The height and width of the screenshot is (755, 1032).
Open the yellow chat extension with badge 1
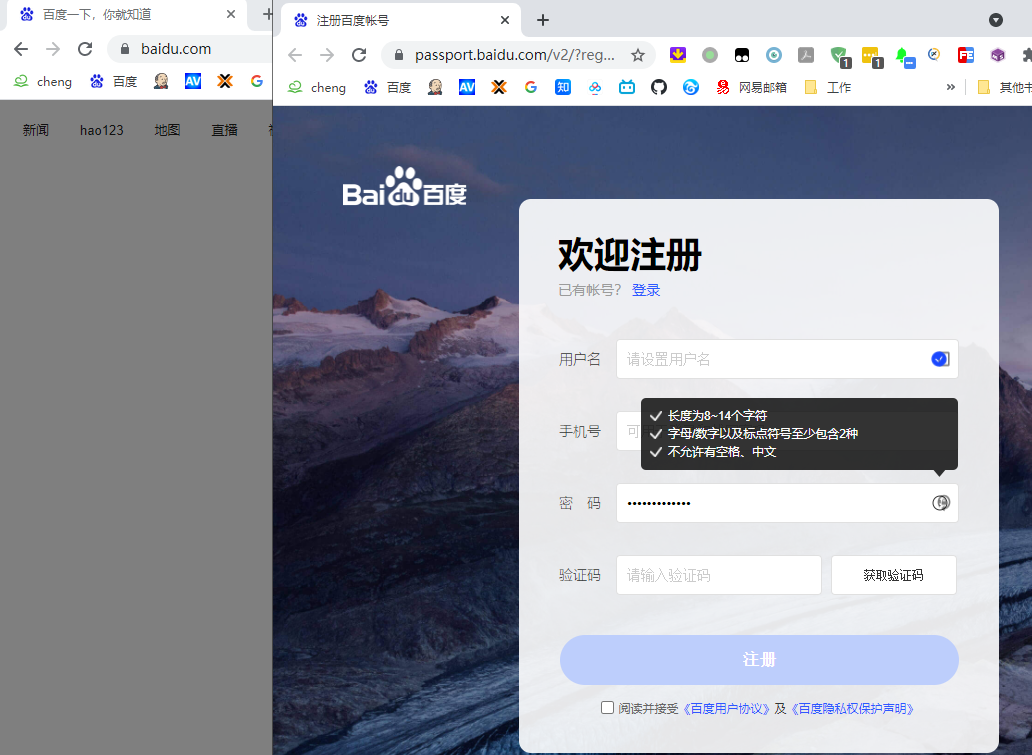click(871, 57)
